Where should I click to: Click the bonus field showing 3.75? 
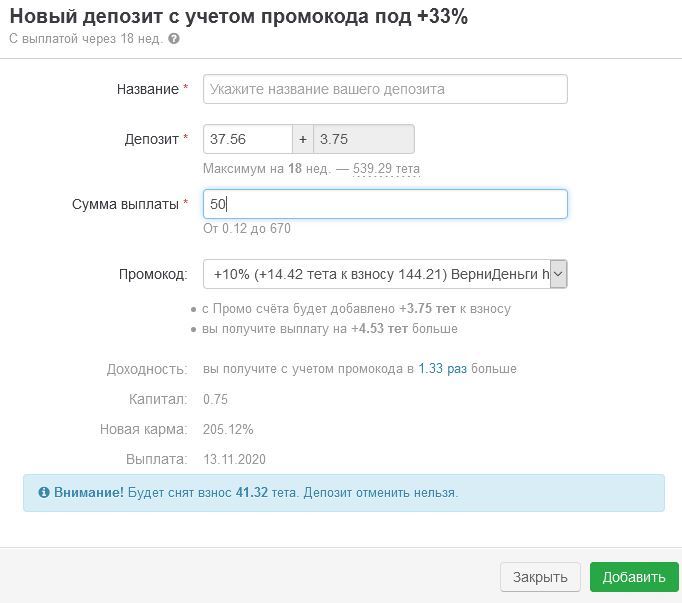tap(364, 139)
